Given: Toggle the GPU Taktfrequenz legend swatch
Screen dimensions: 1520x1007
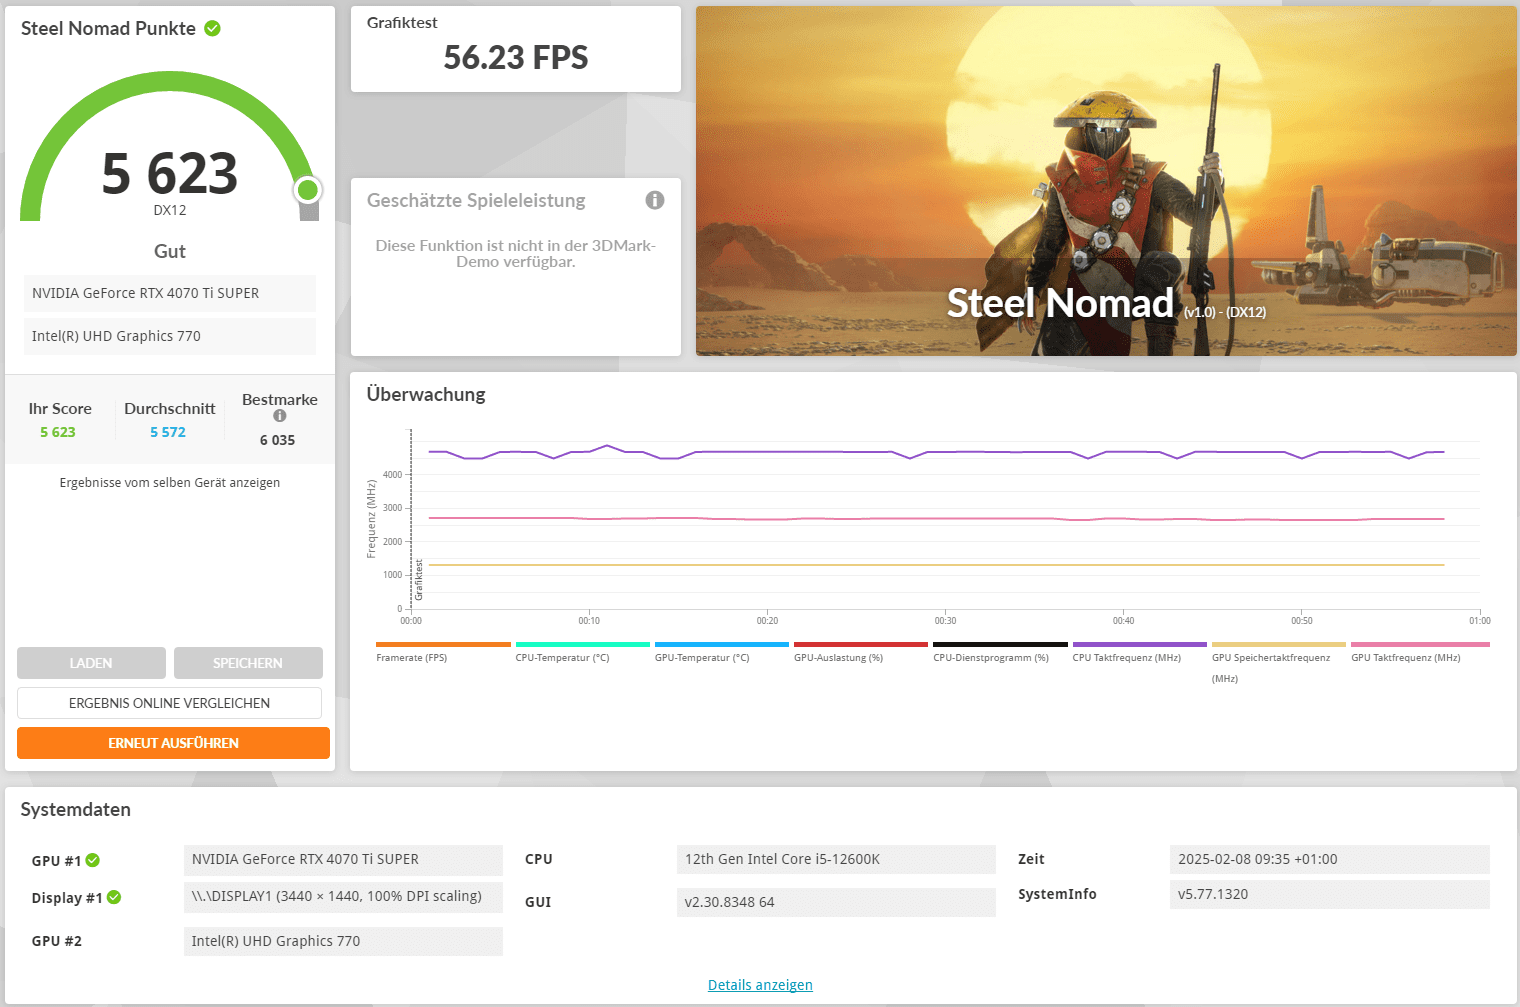Looking at the screenshot, I should click(x=1420, y=644).
